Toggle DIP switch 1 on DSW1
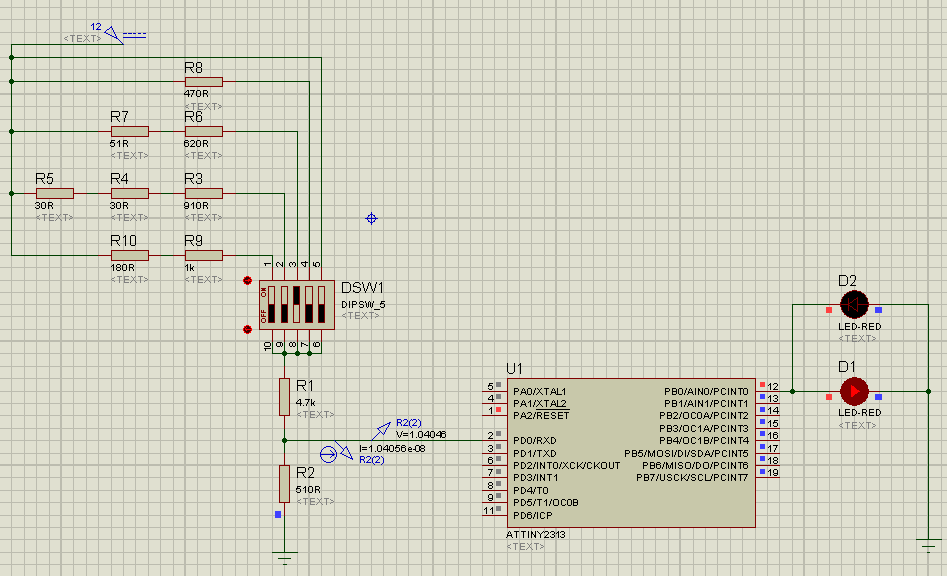 [x=272, y=304]
